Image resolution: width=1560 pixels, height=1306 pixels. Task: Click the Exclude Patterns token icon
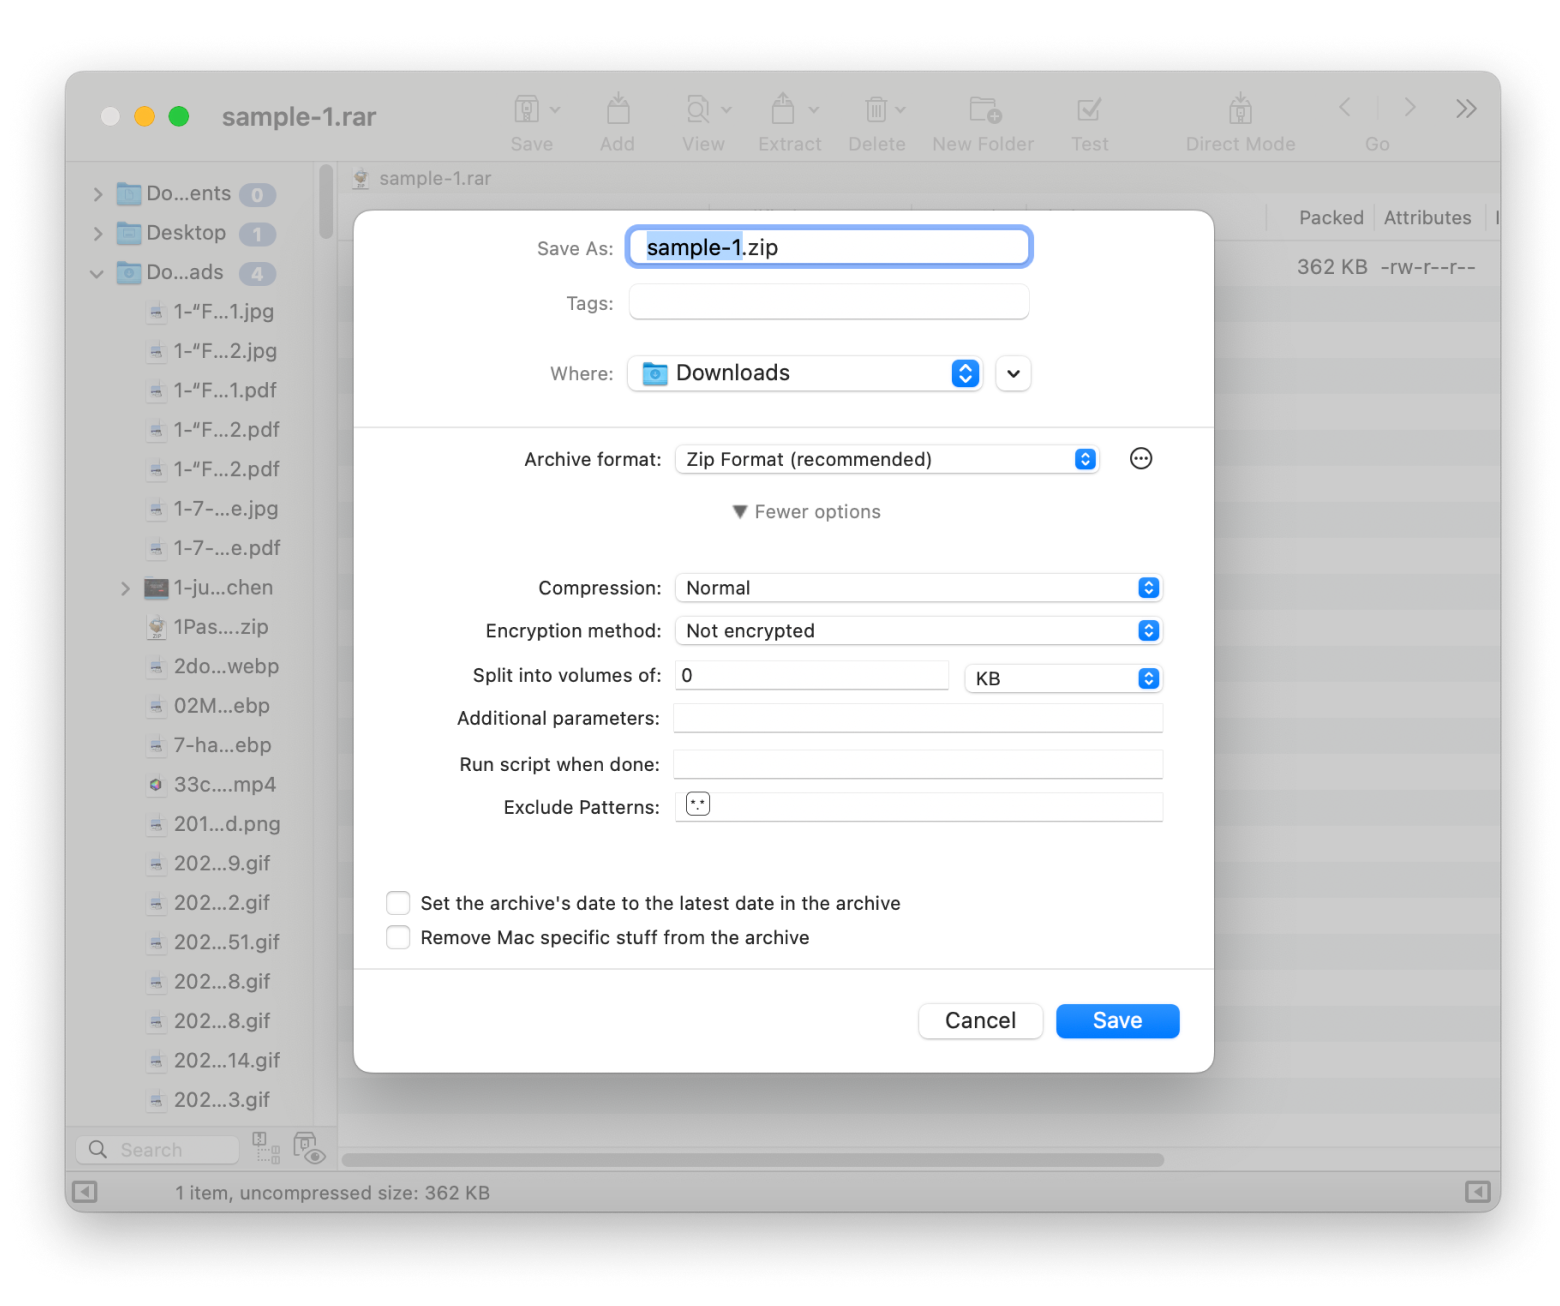698,804
